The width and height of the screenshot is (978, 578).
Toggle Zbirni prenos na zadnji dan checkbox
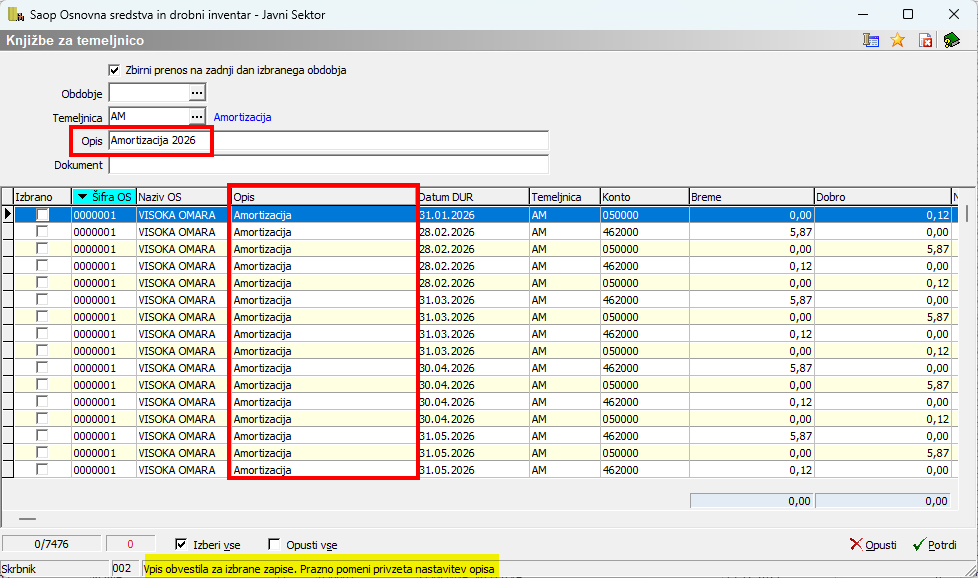click(114, 70)
